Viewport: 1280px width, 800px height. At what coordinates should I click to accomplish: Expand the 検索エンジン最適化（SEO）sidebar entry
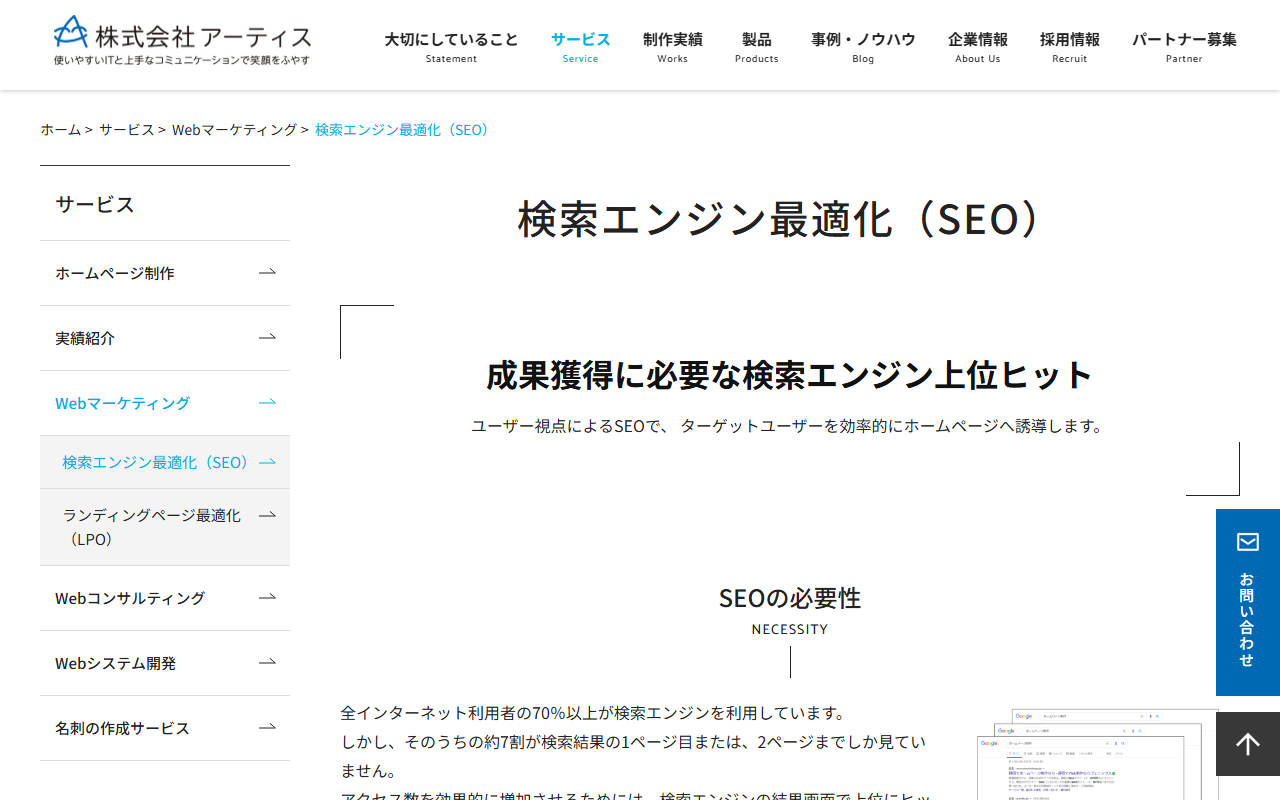point(155,462)
